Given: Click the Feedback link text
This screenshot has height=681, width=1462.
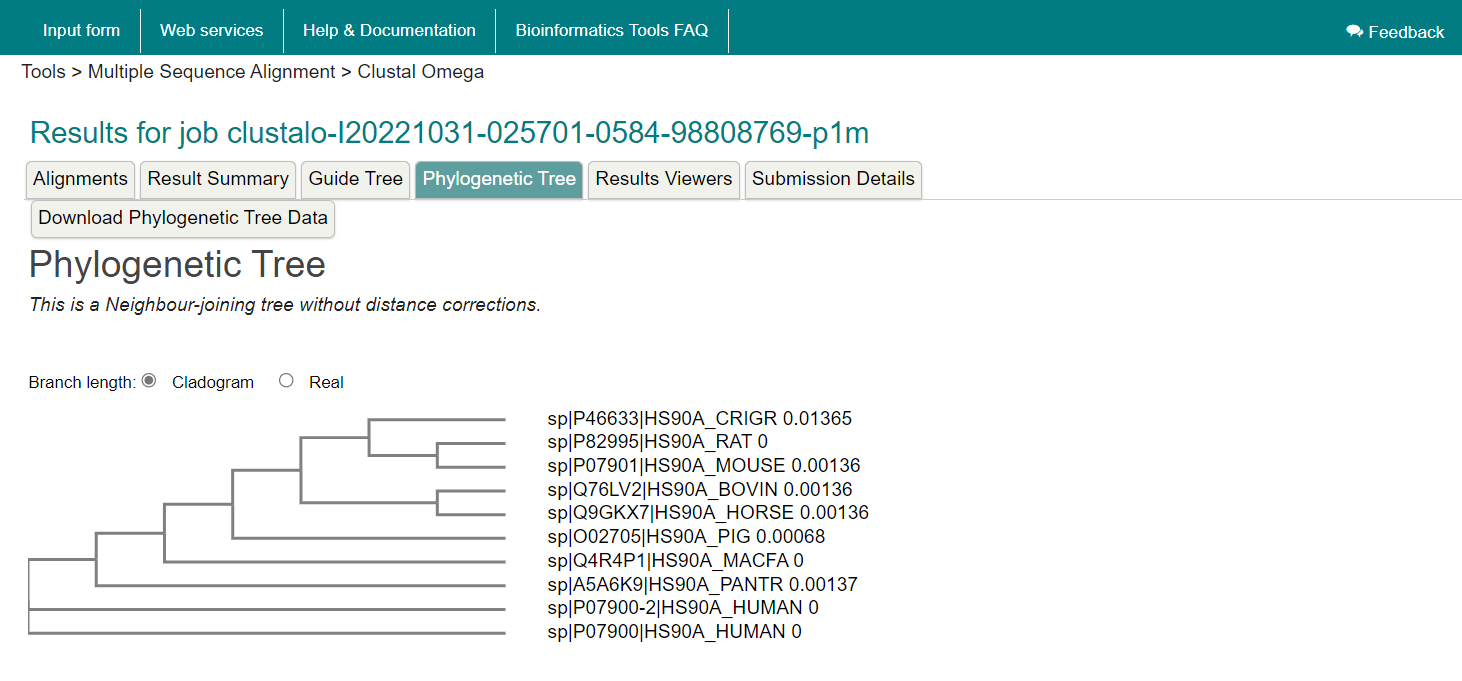Looking at the screenshot, I should (x=1406, y=32).
